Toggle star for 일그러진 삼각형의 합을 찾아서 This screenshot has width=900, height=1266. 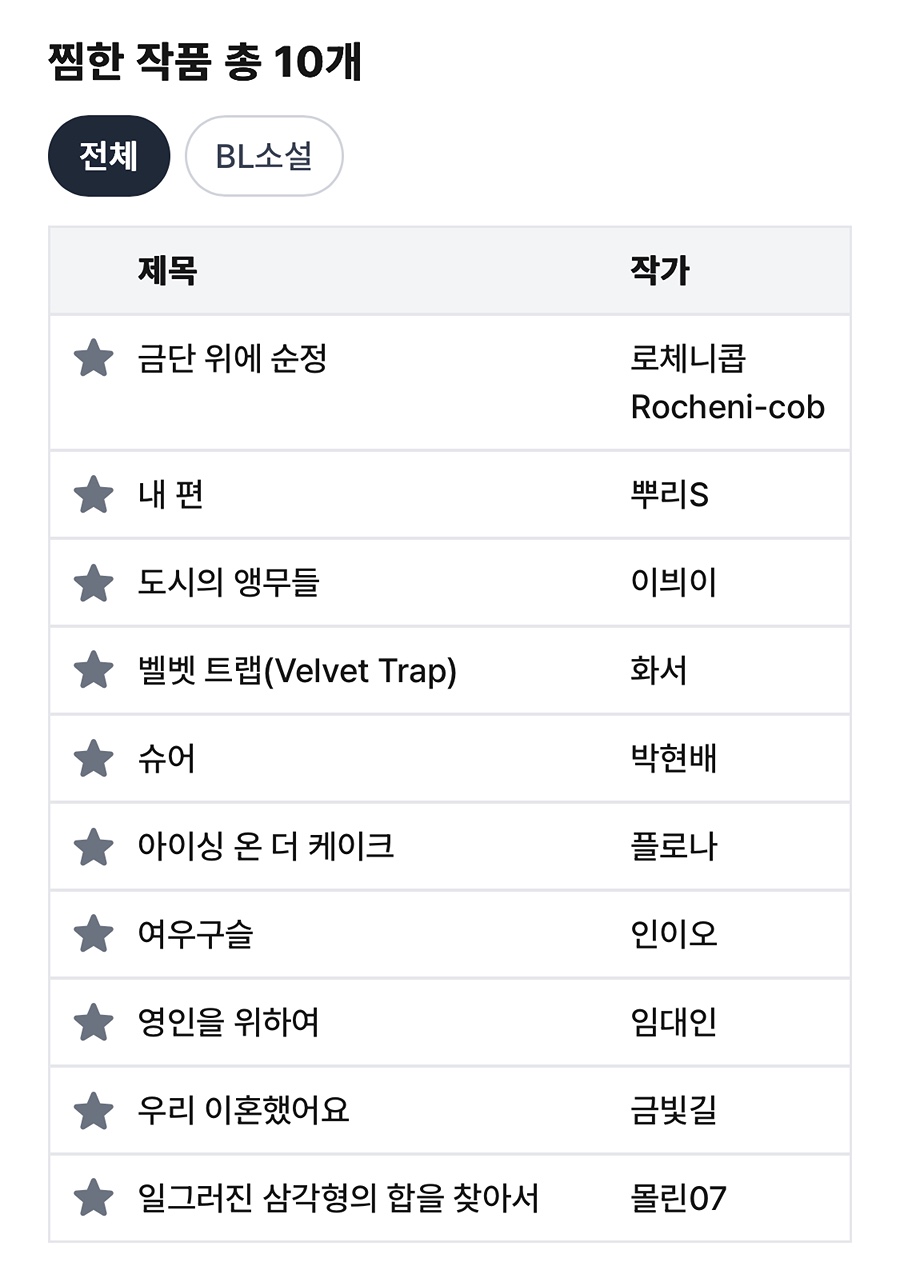[x=93, y=1198]
